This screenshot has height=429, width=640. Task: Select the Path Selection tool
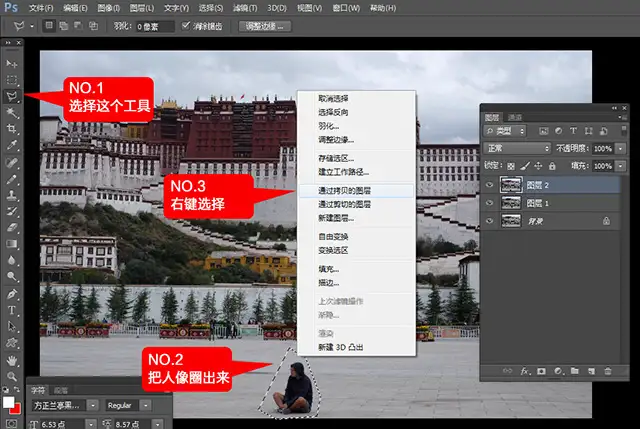coord(11,327)
